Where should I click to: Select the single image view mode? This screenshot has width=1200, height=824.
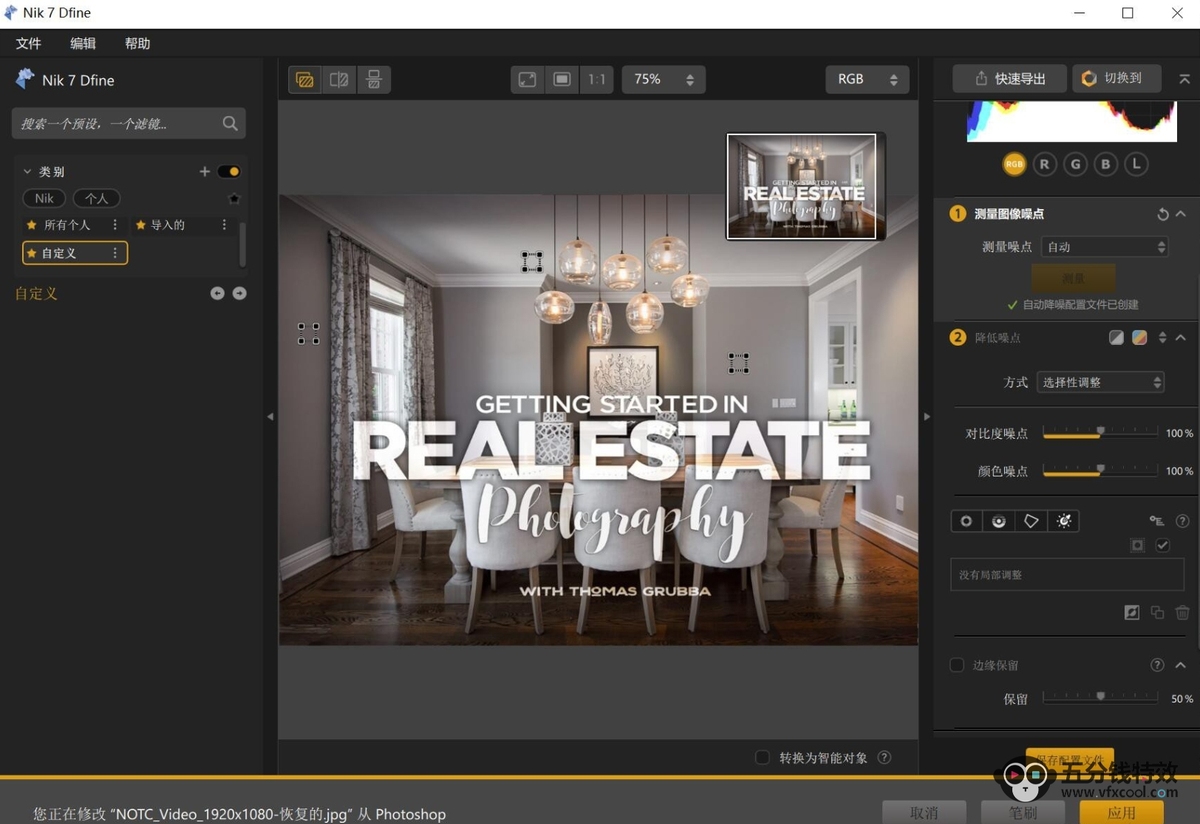tap(305, 80)
